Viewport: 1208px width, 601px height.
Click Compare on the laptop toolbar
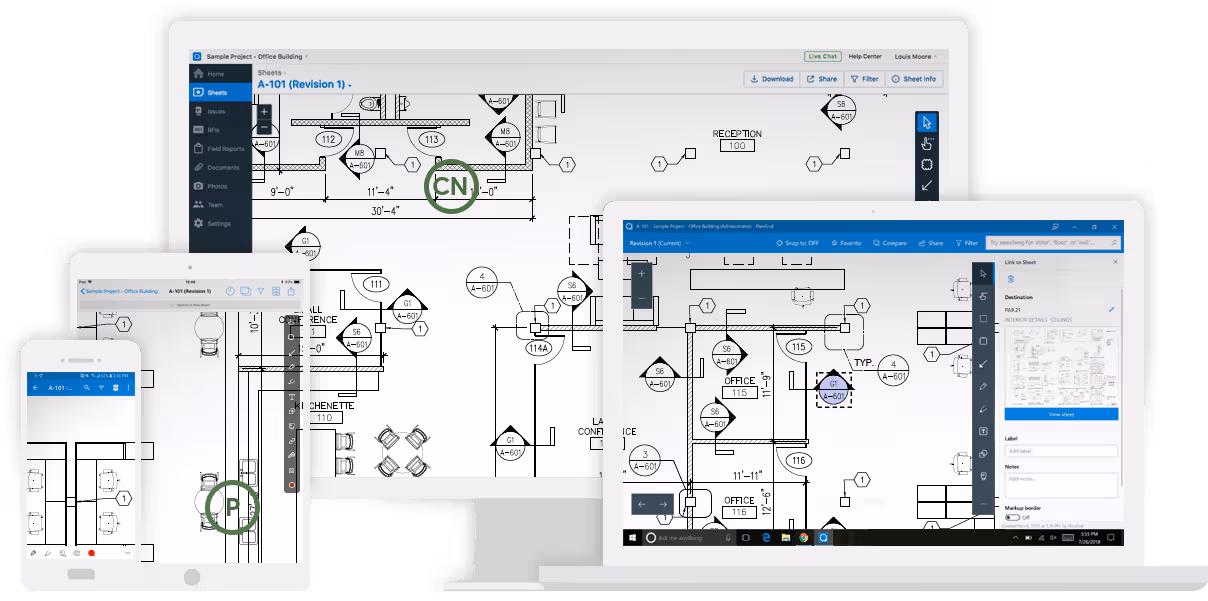coord(889,243)
